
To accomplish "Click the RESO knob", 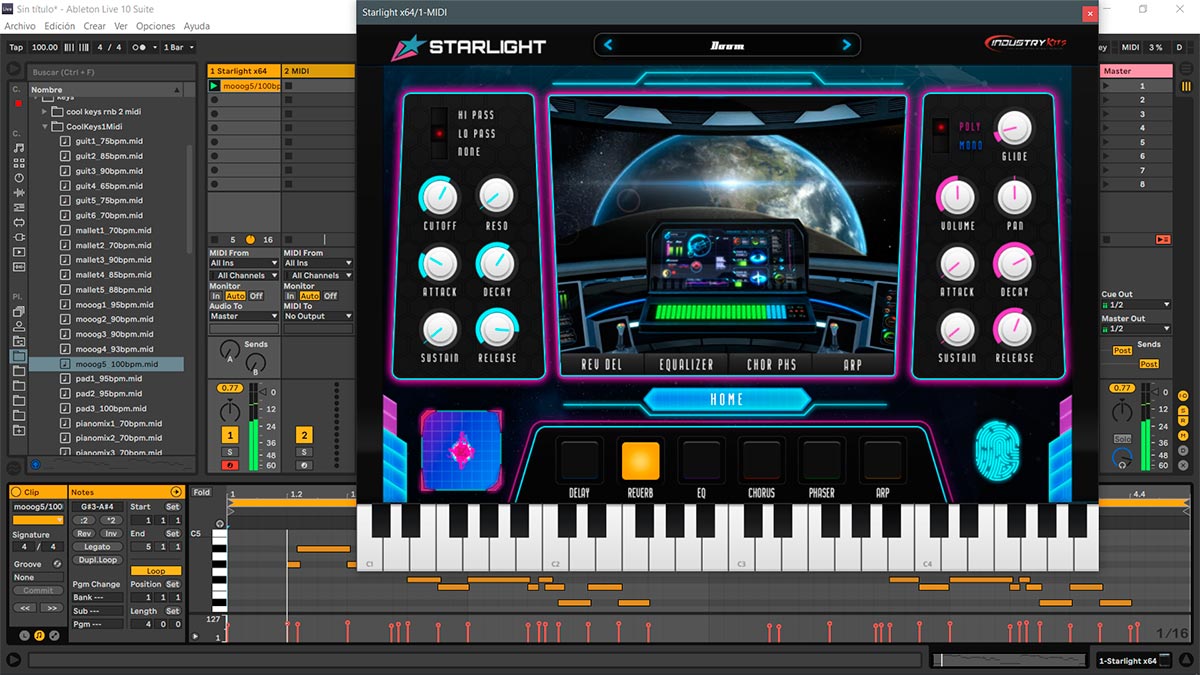I will tap(496, 196).
